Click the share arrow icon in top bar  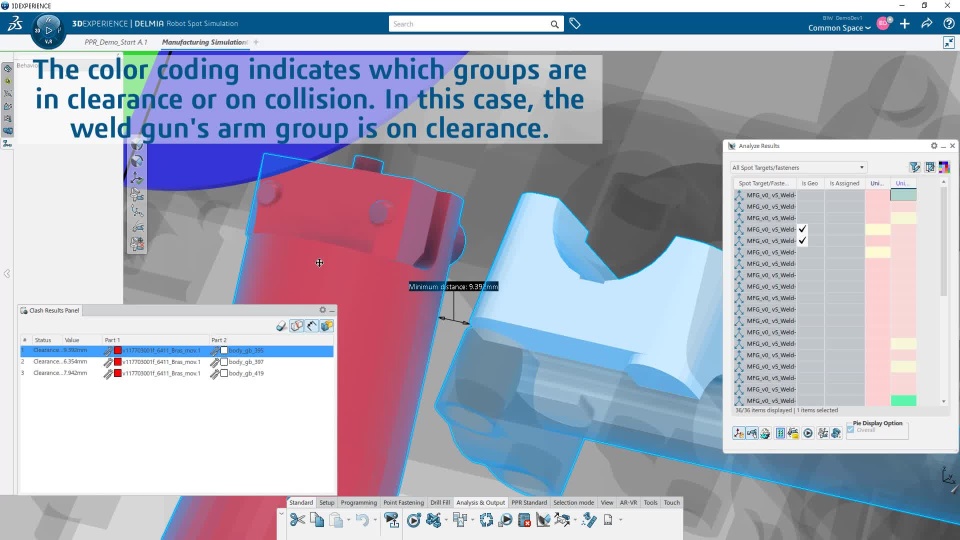pos(927,24)
